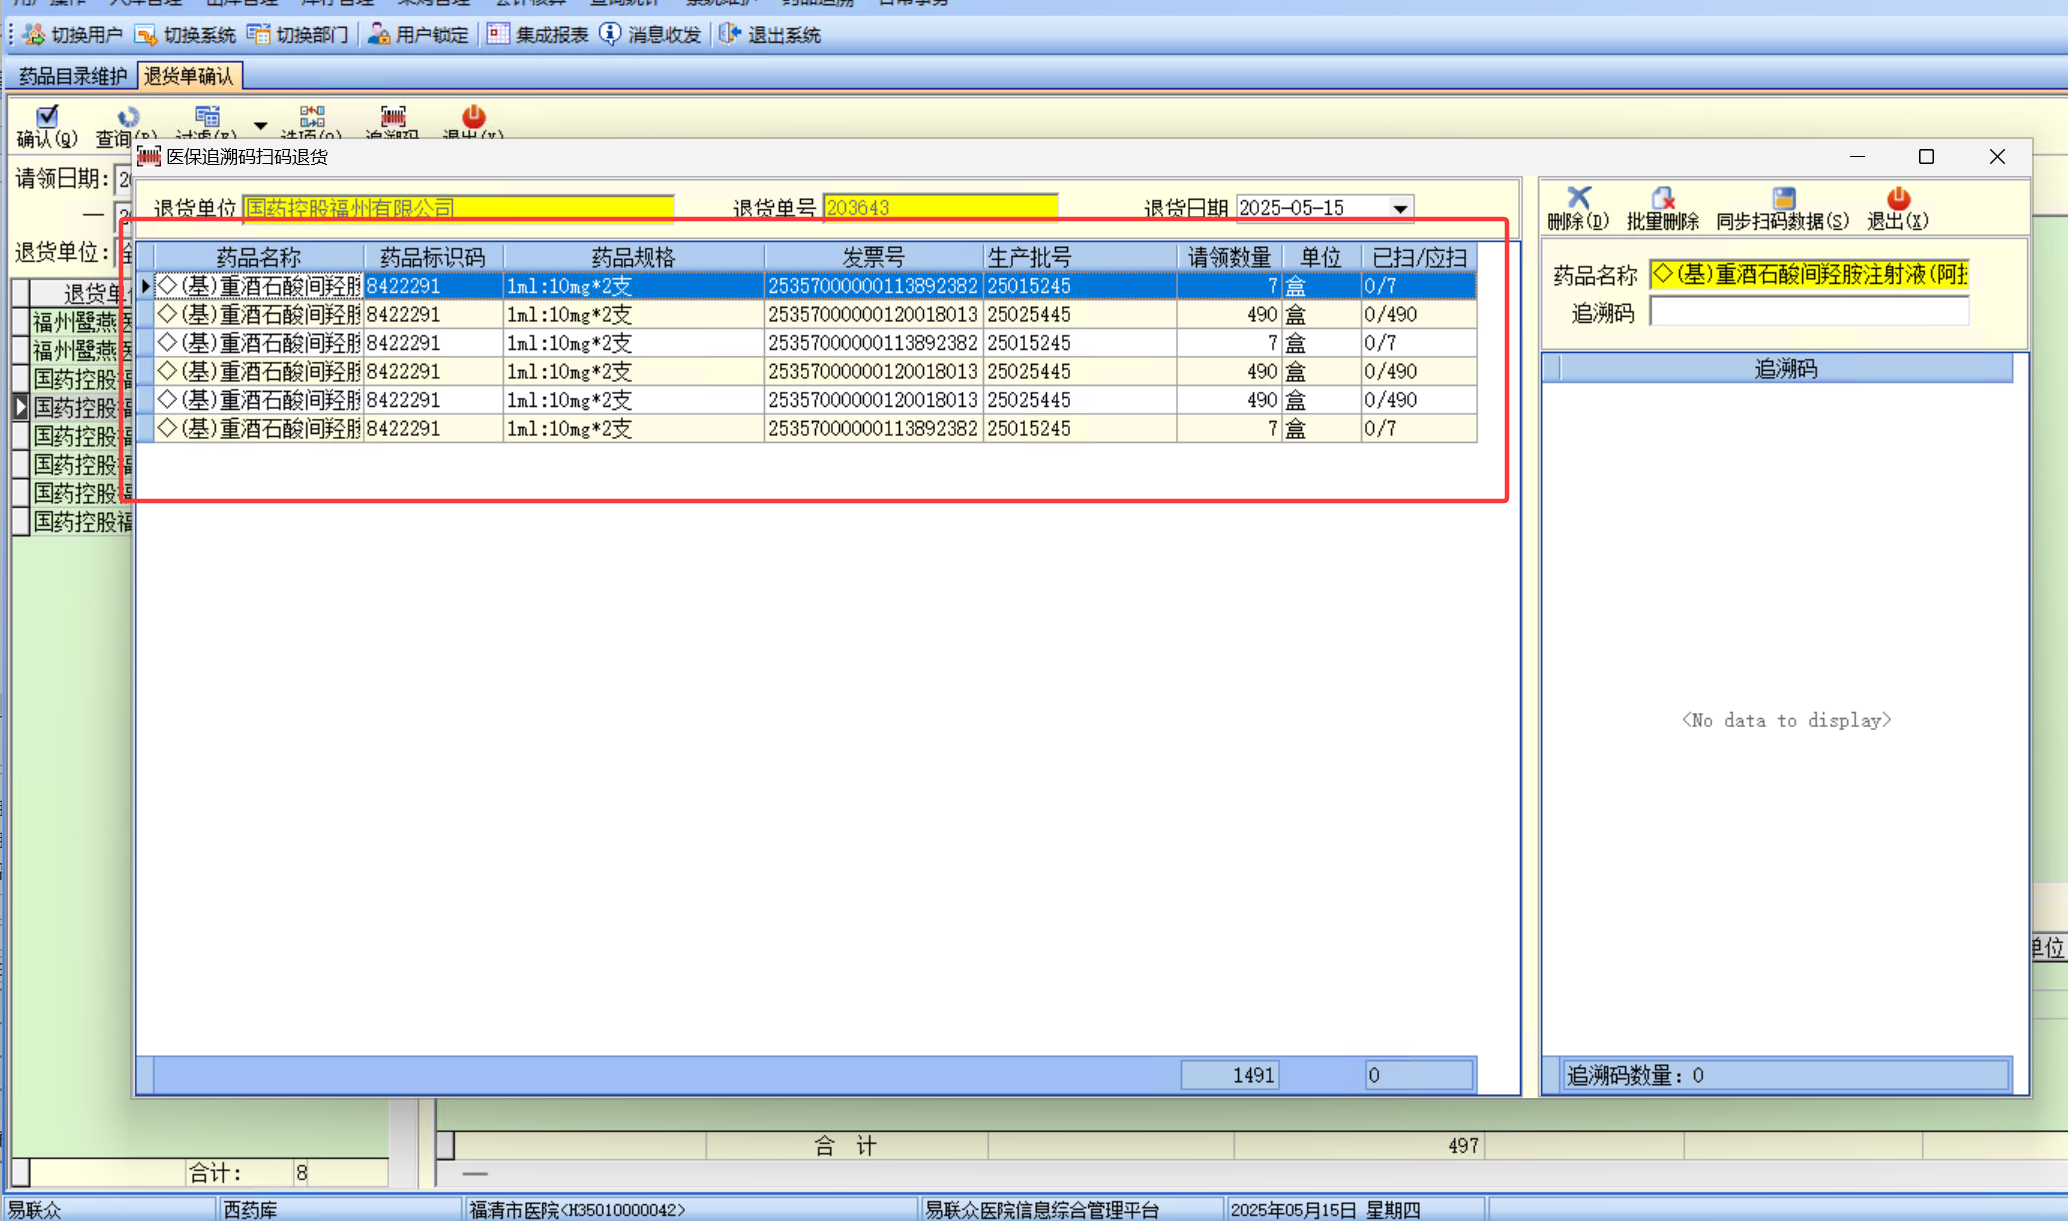
Task: Click 退出系统 exit system icon
Action: (x=730, y=35)
